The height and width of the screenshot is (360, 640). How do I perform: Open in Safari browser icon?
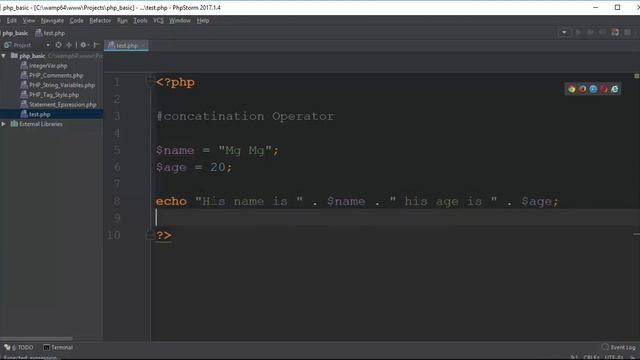[x=593, y=89]
